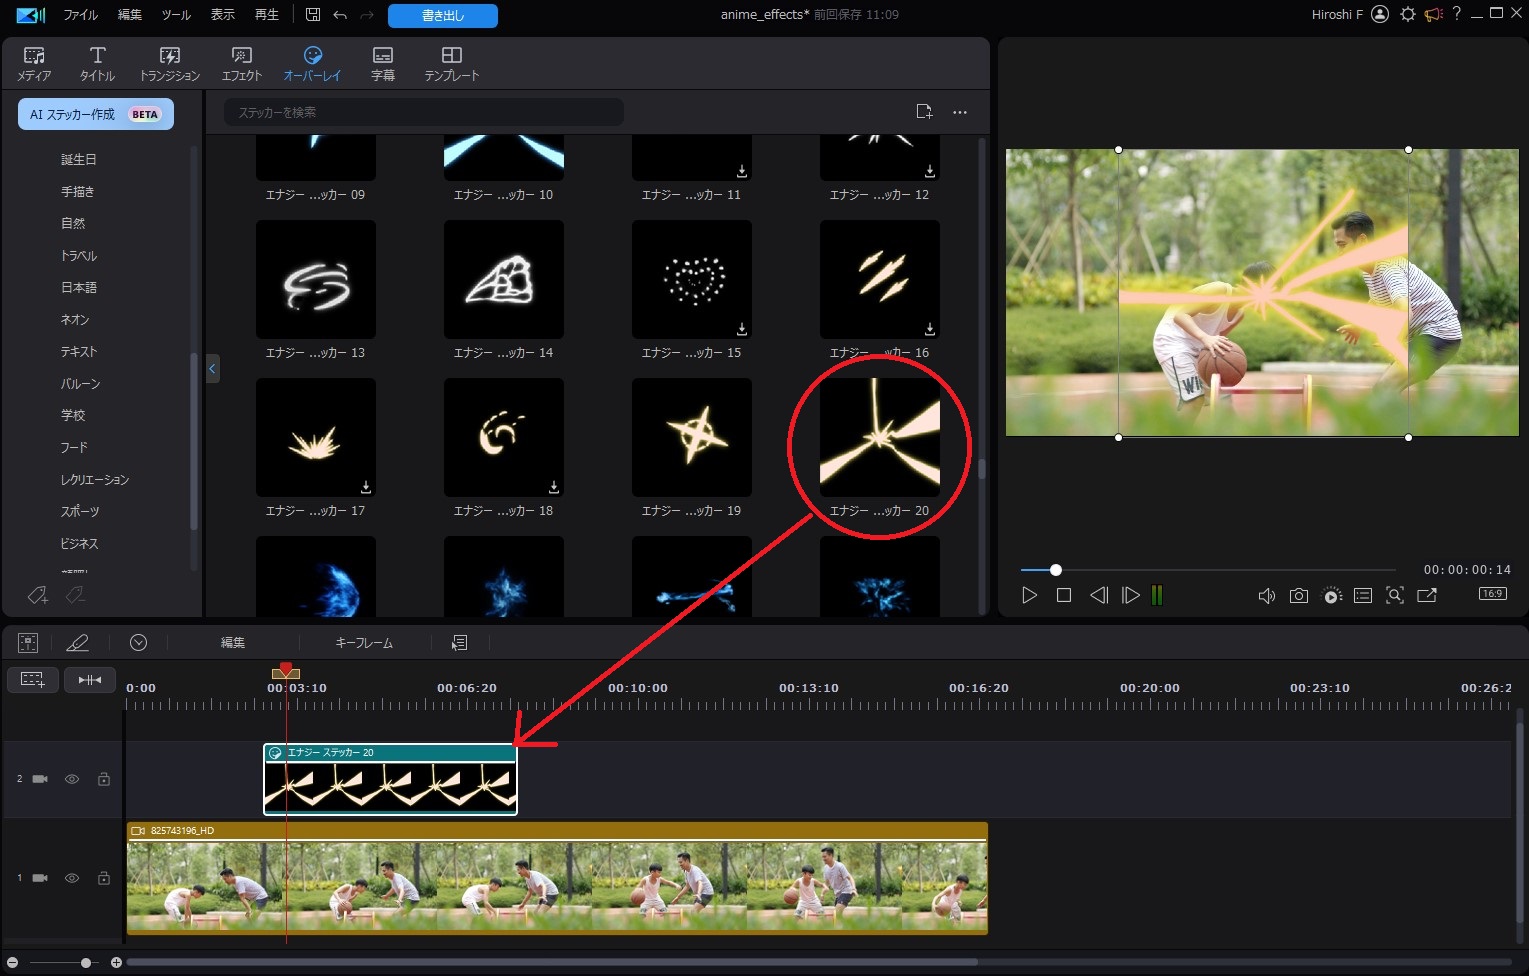
Task: Select the 手描き category
Action: tap(77, 191)
